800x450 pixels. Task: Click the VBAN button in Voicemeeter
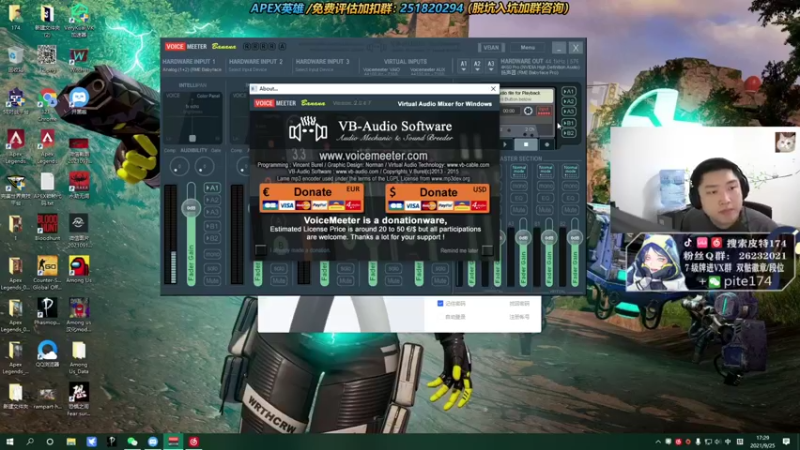[x=491, y=47]
